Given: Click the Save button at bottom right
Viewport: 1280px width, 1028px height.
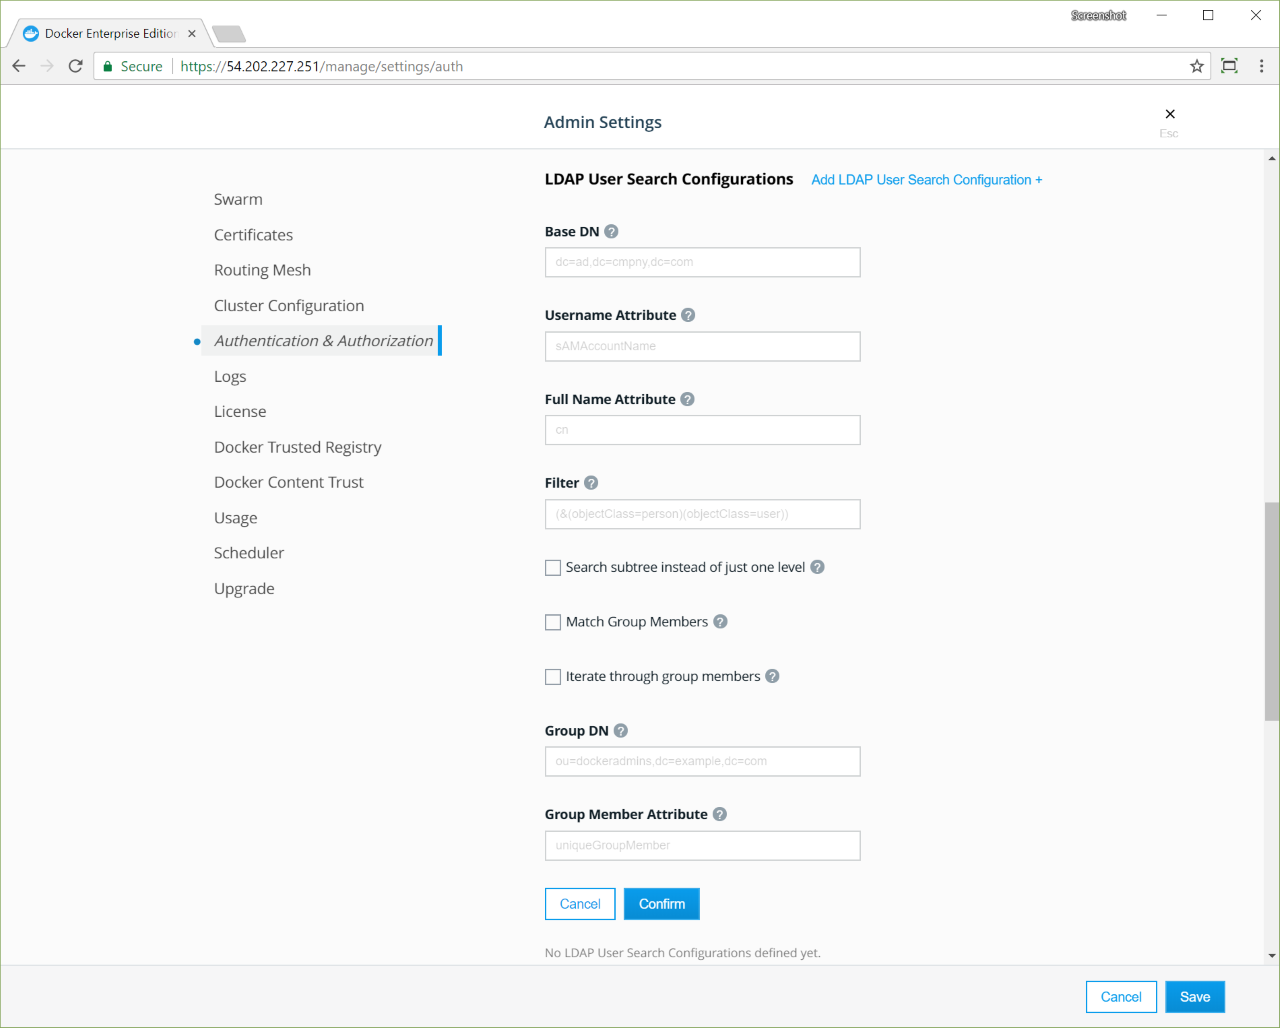Looking at the screenshot, I should coord(1194,997).
